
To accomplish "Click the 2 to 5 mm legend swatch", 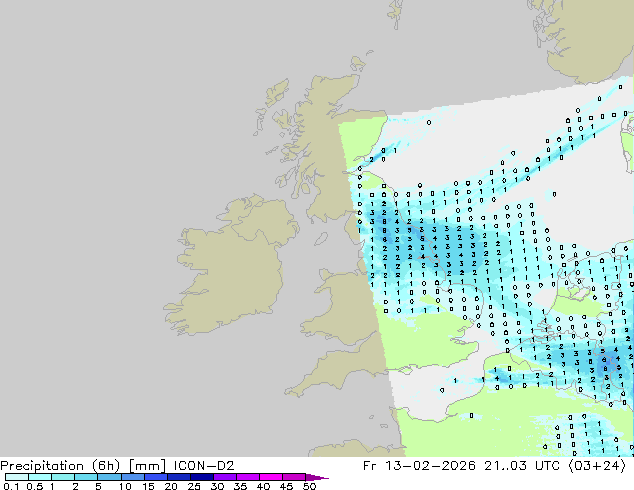I will point(86,477).
